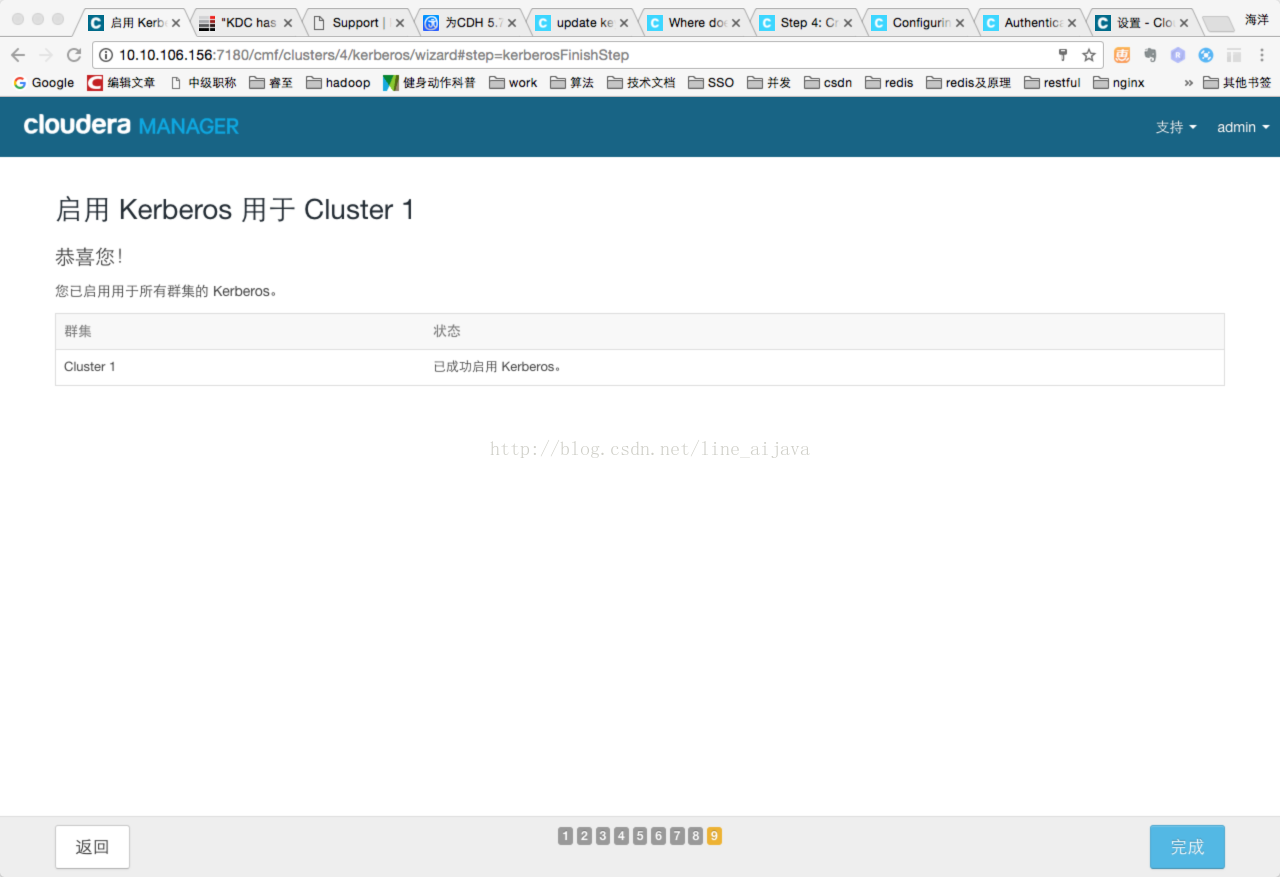
Task: Open the blue circular extension icon
Action: (1206, 55)
